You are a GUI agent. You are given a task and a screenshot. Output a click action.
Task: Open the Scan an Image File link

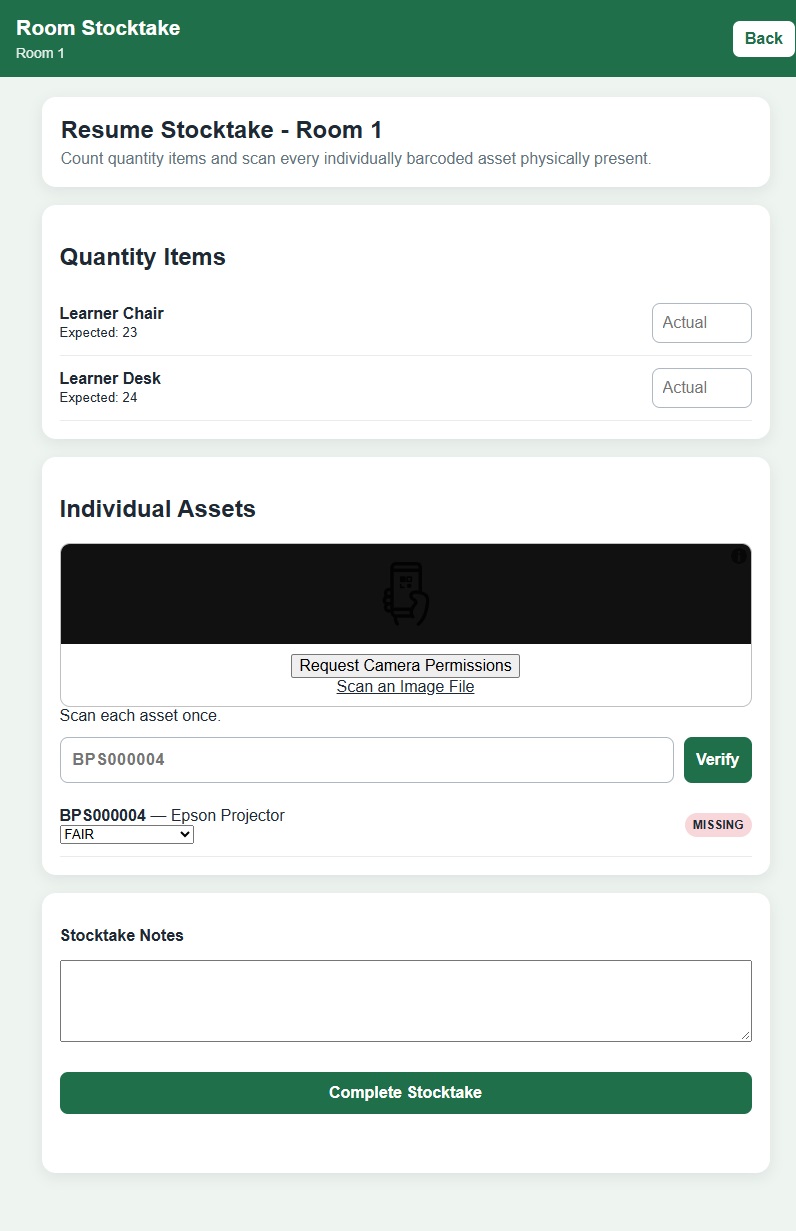click(x=405, y=687)
